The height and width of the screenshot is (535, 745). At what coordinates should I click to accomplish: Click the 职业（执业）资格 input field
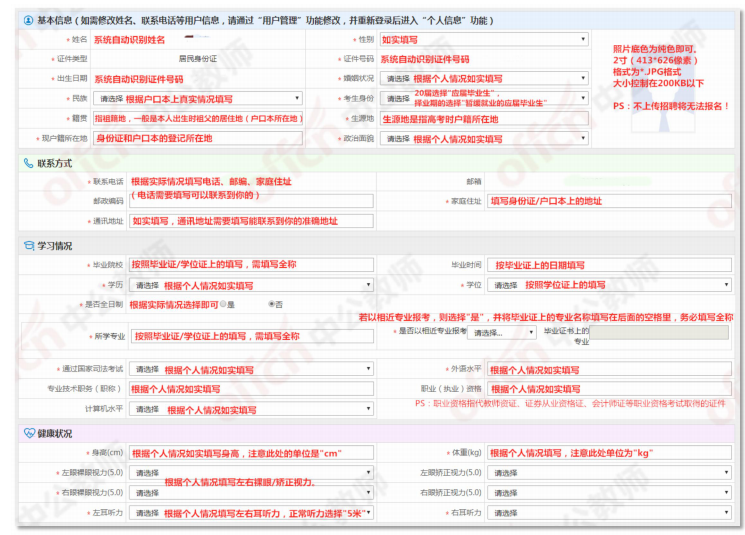click(x=609, y=389)
